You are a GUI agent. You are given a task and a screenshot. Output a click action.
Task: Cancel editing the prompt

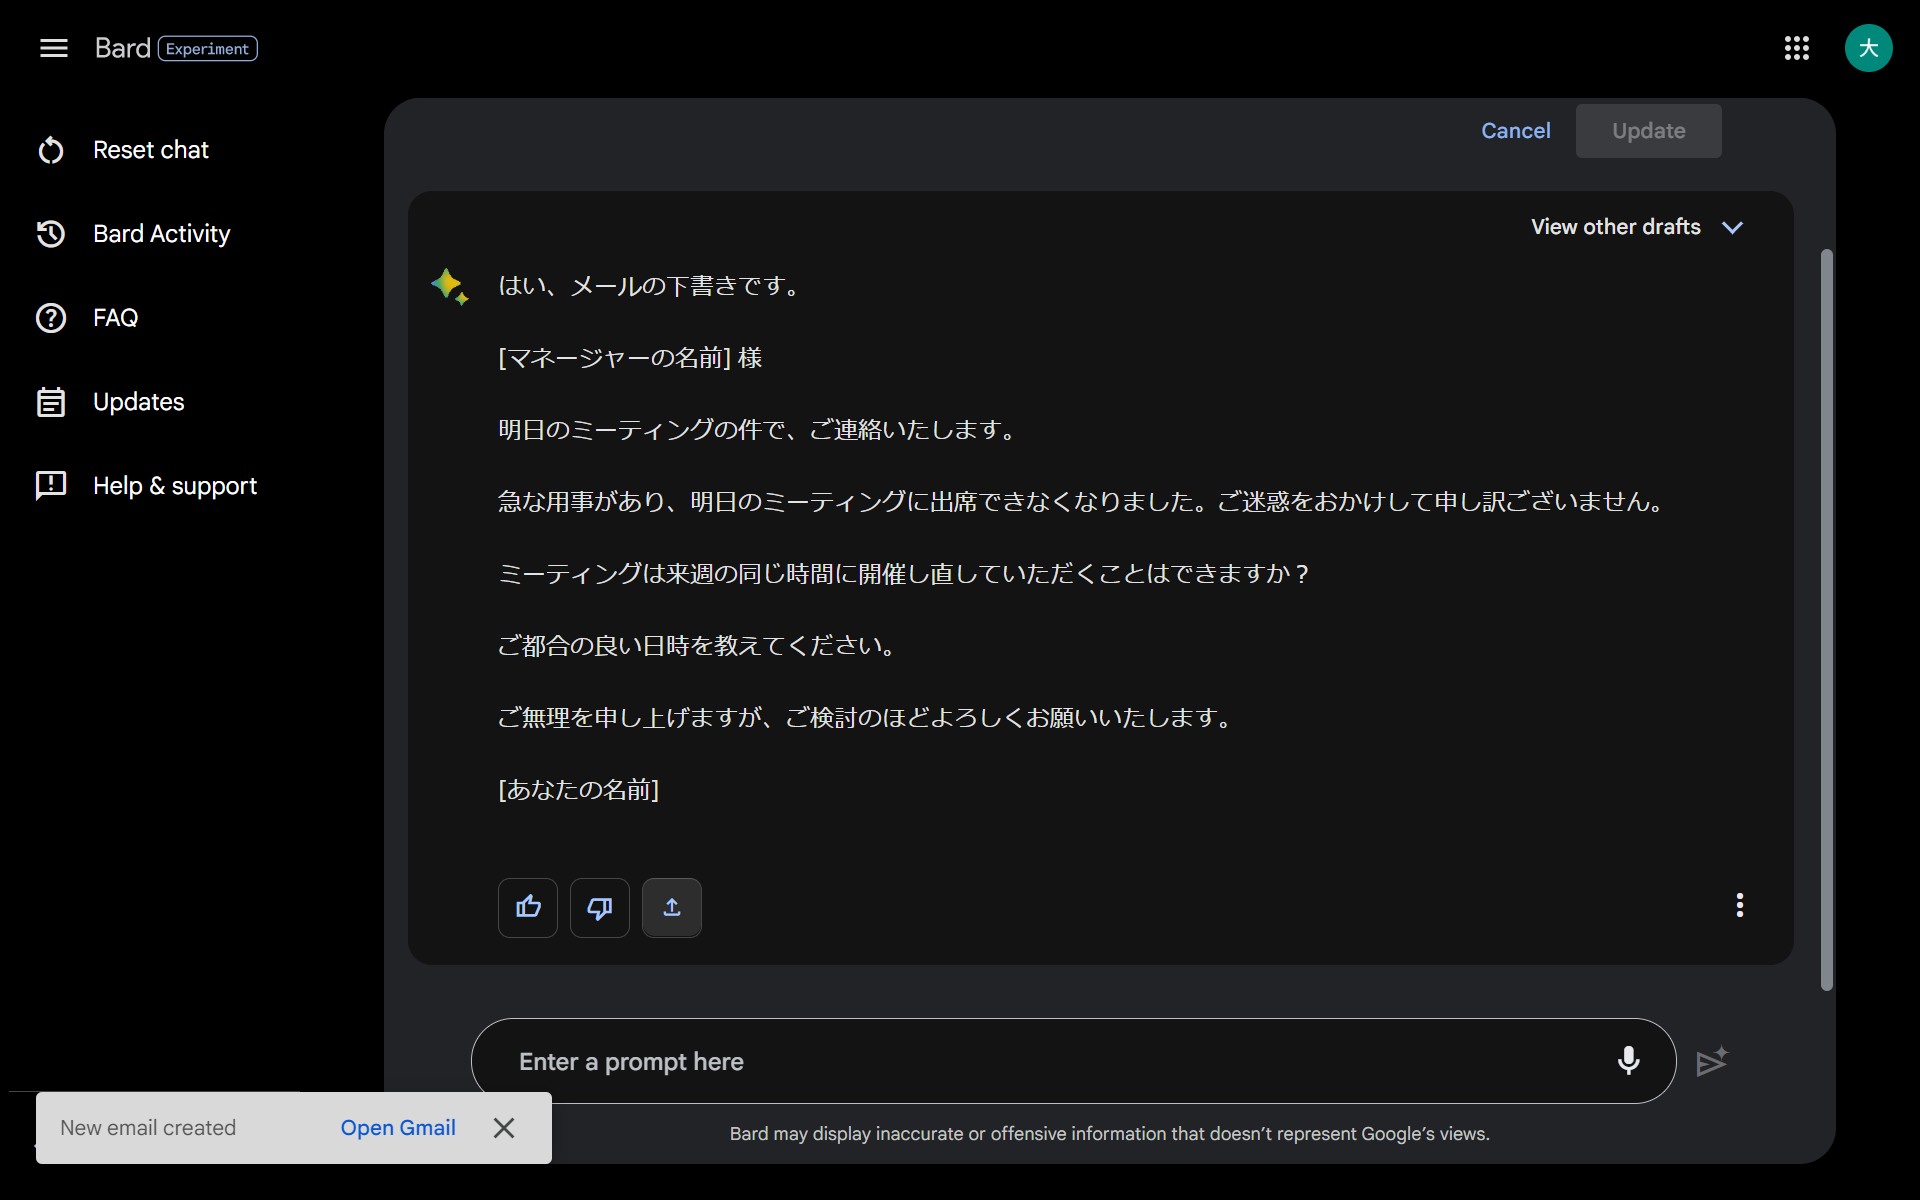[x=1515, y=130]
